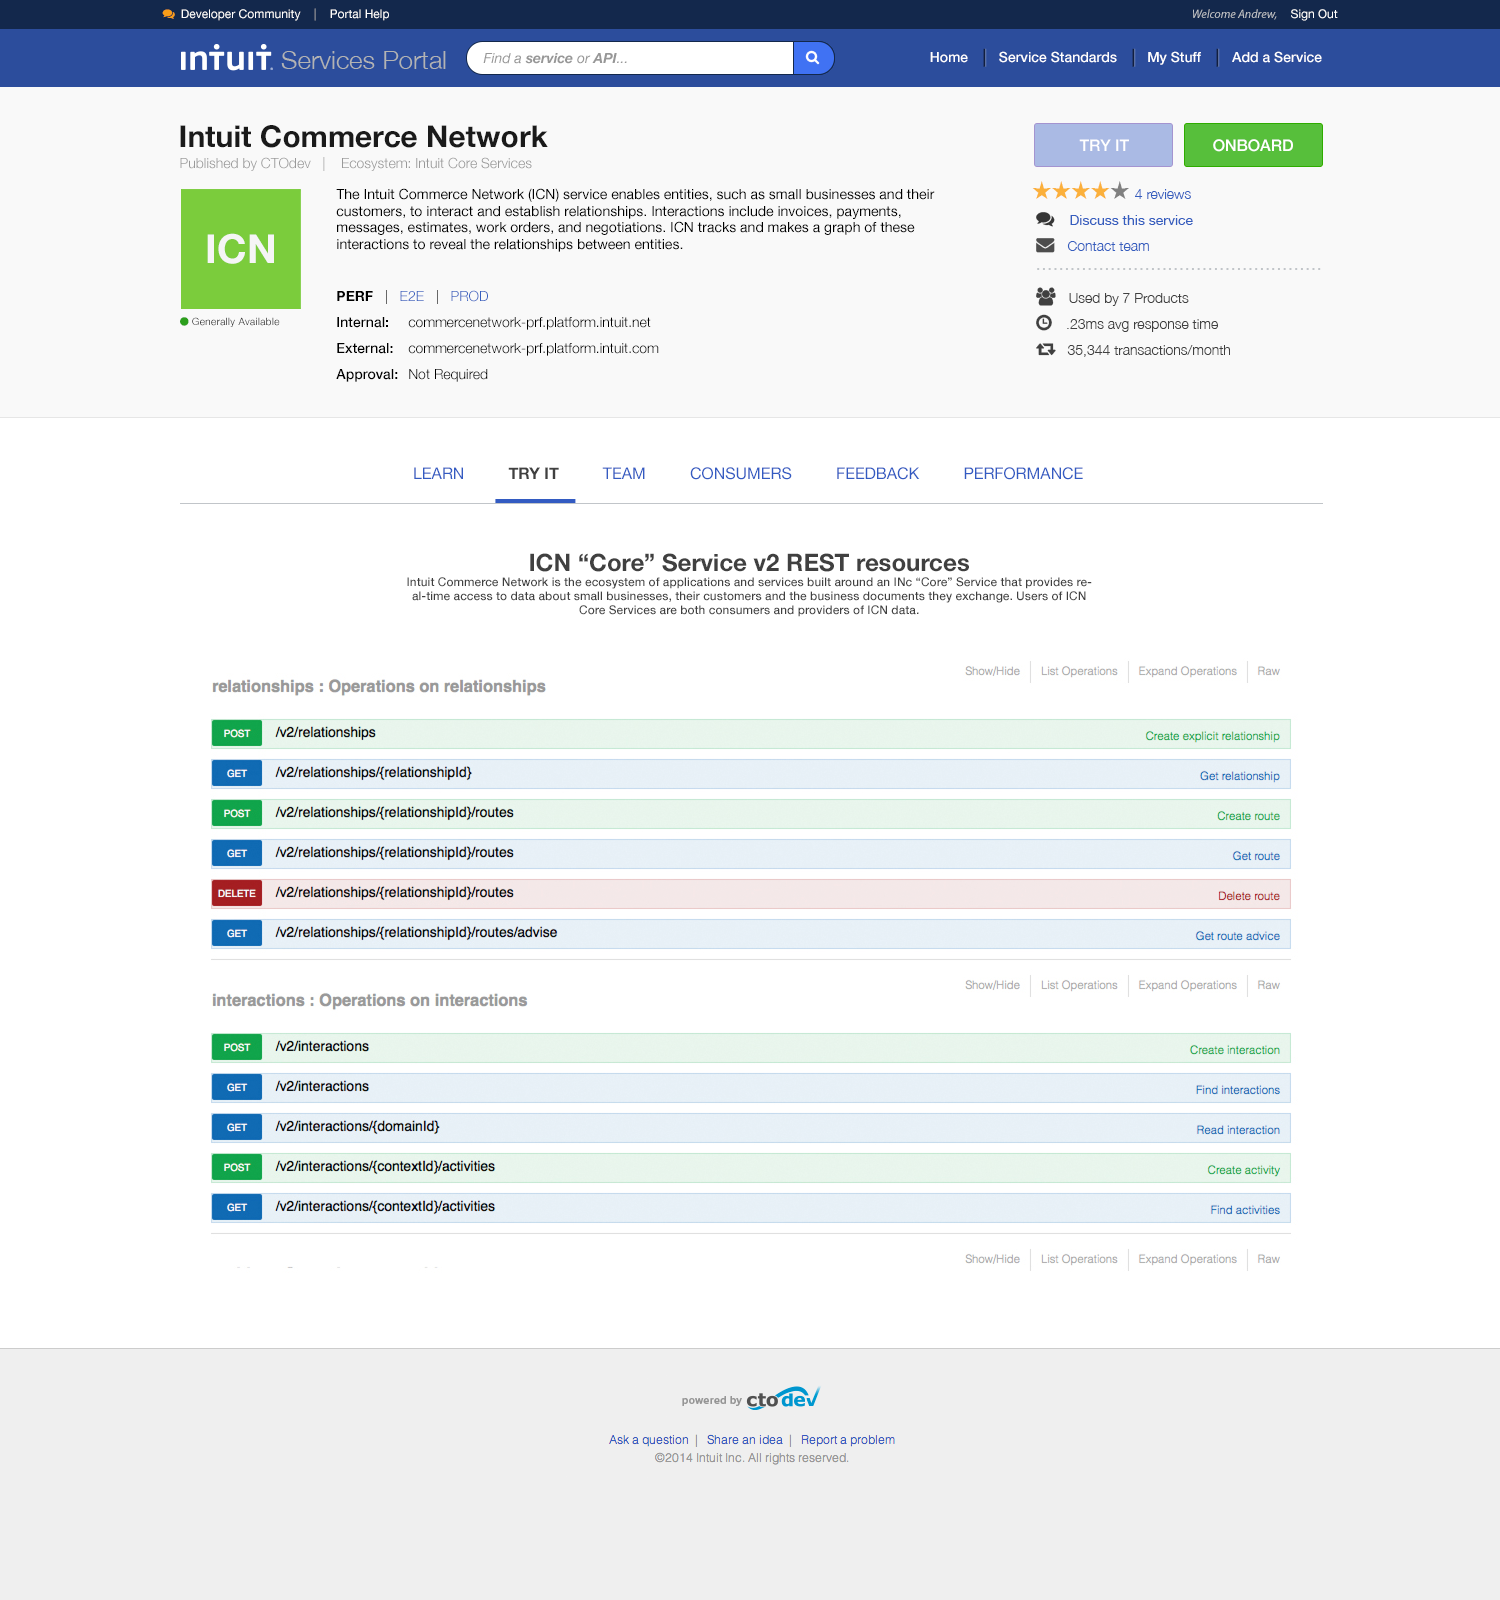Click List Operations for relationships
This screenshot has height=1600, width=1500.
[1079, 671]
